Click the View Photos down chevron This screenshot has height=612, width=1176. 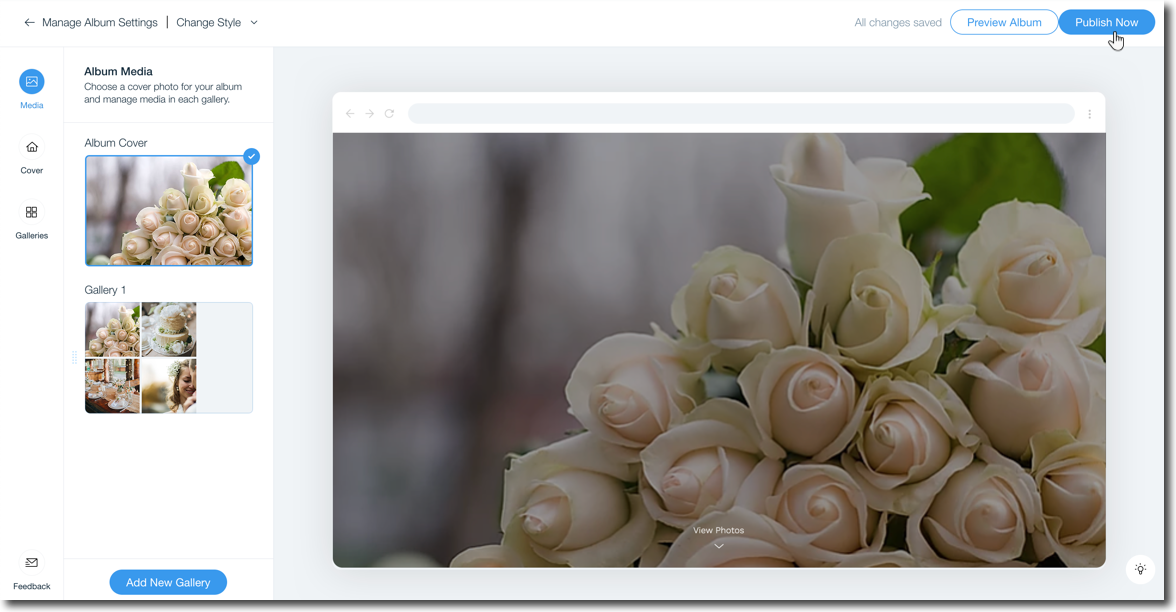point(718,546)
